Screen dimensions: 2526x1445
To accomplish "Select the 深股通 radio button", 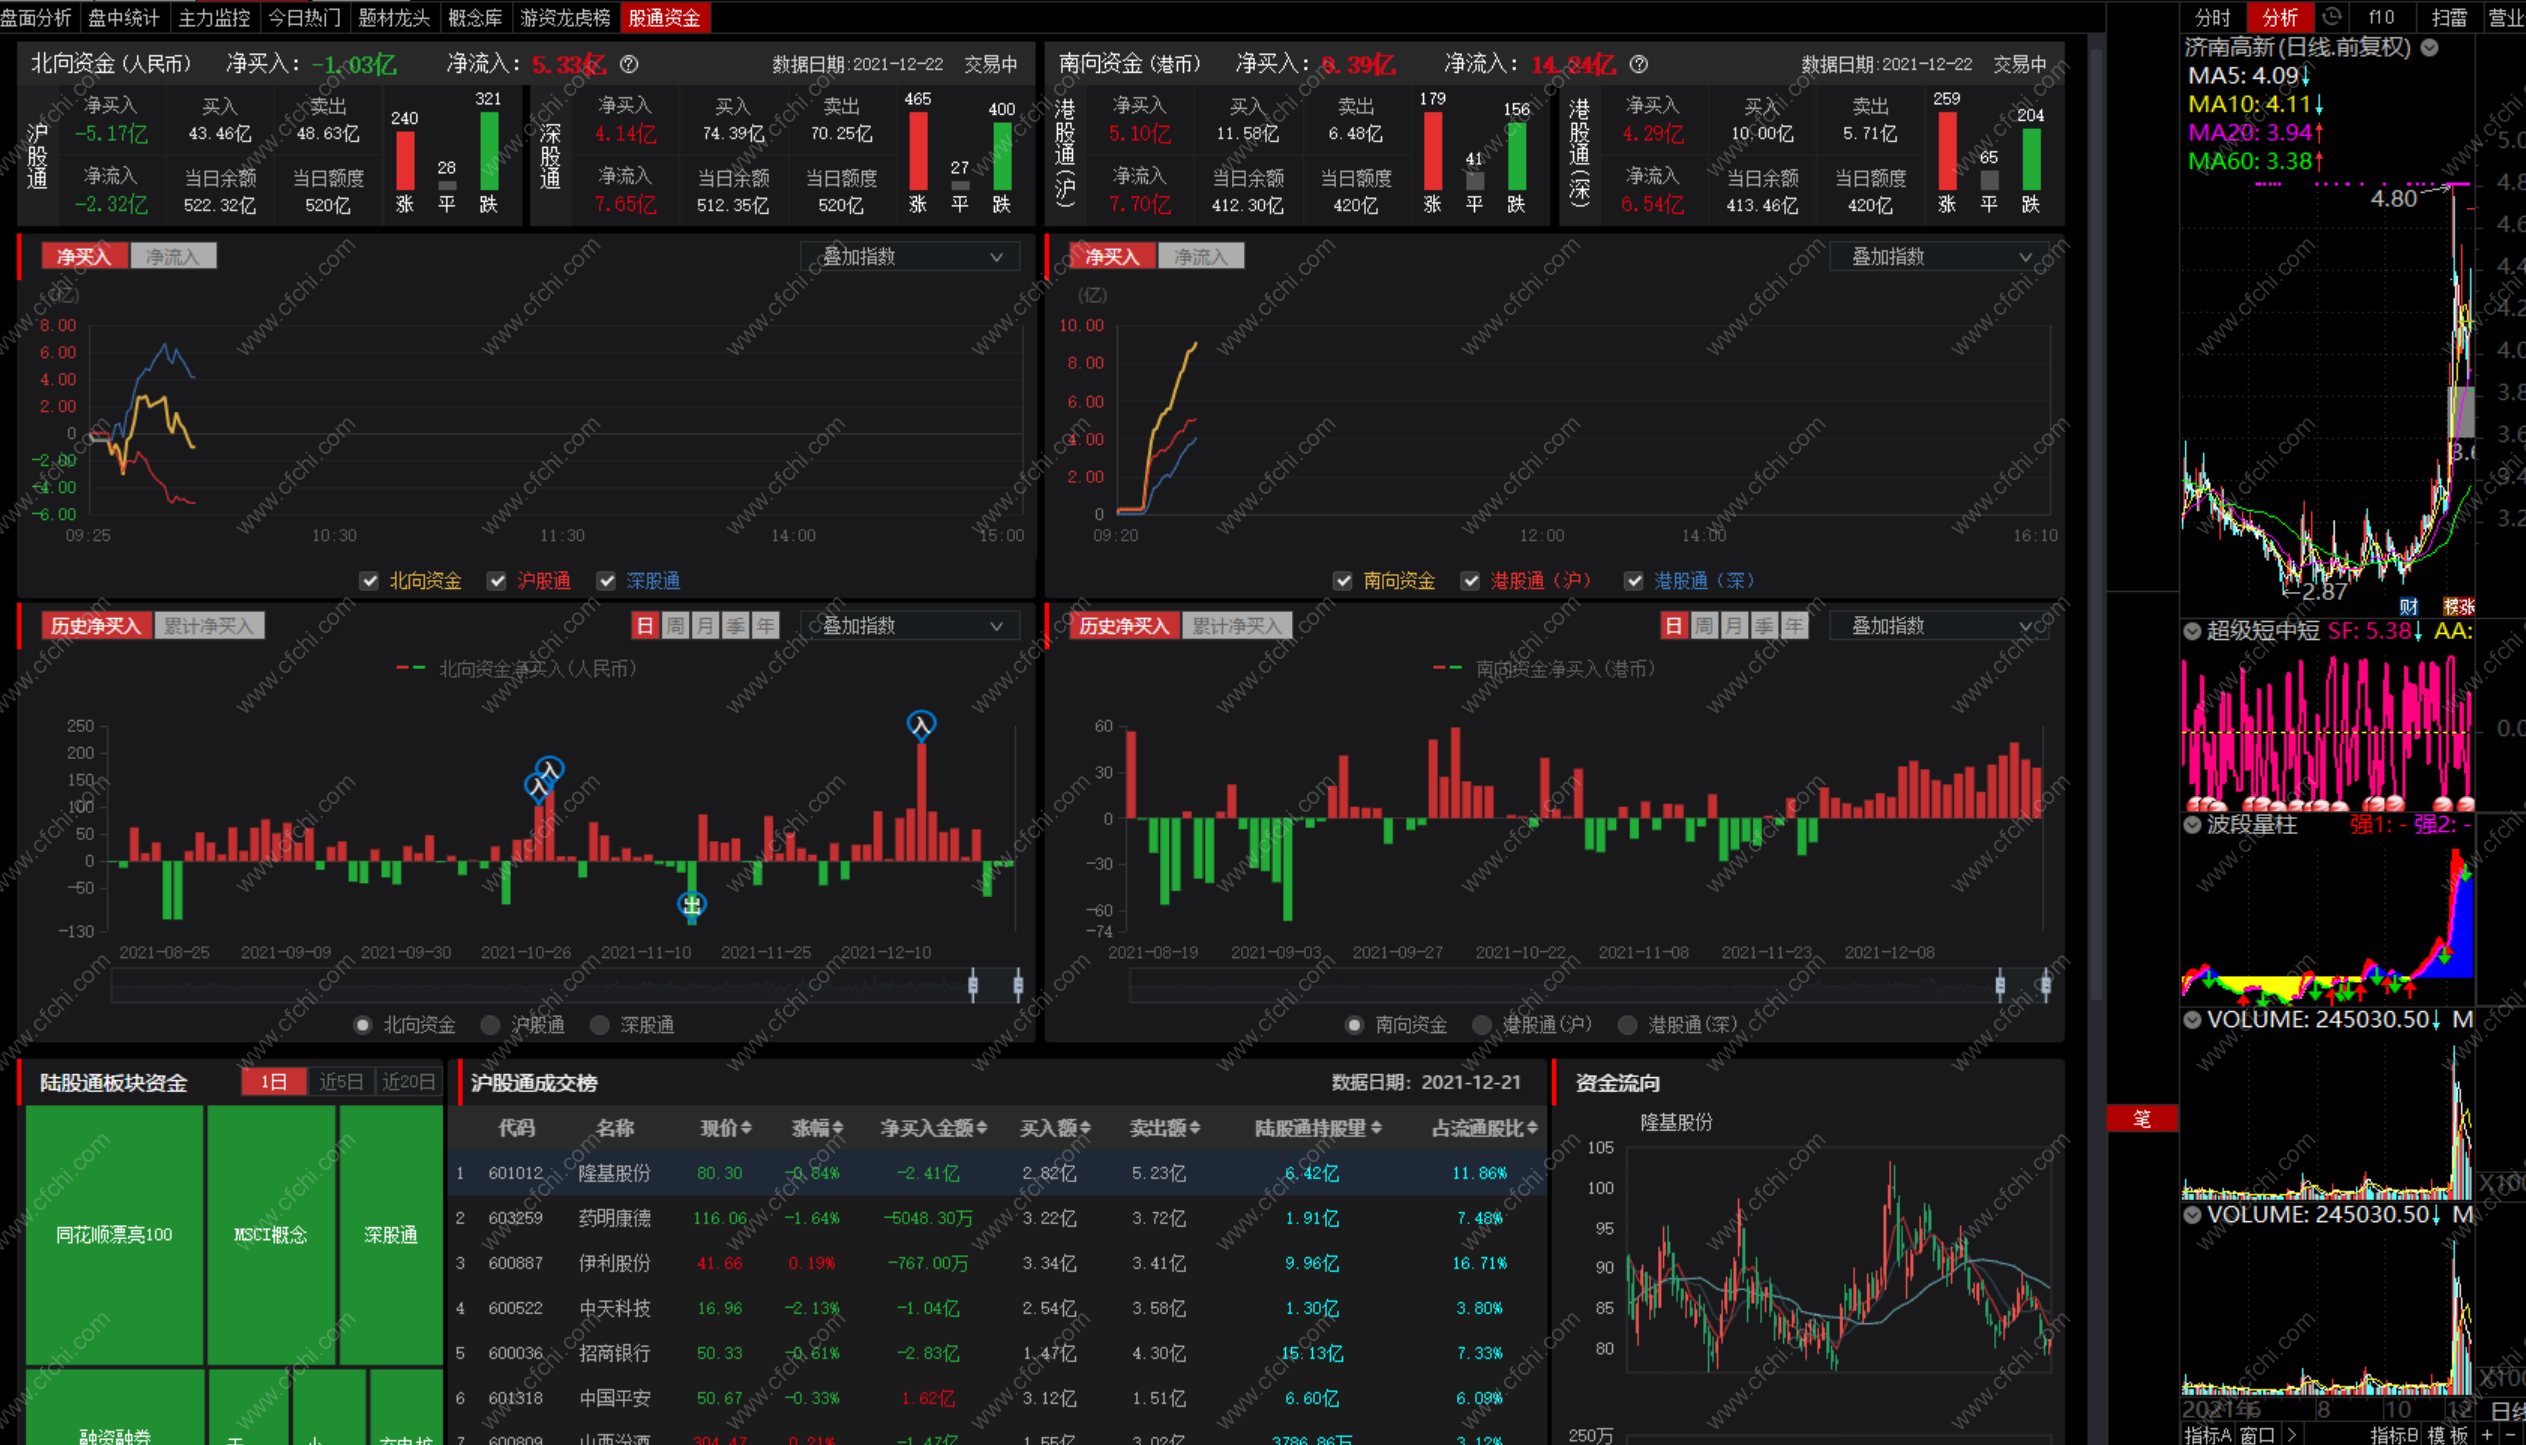I will (x=600, y=1025).
